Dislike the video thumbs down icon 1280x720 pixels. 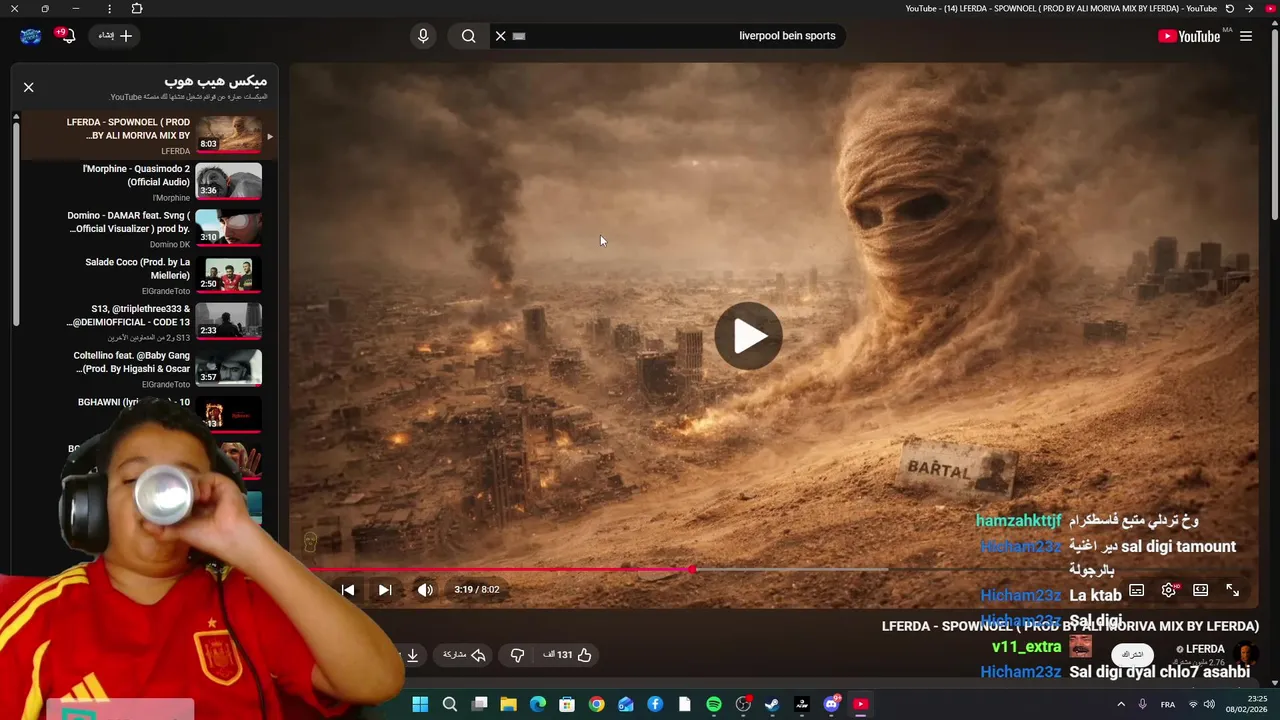[517, 655]
